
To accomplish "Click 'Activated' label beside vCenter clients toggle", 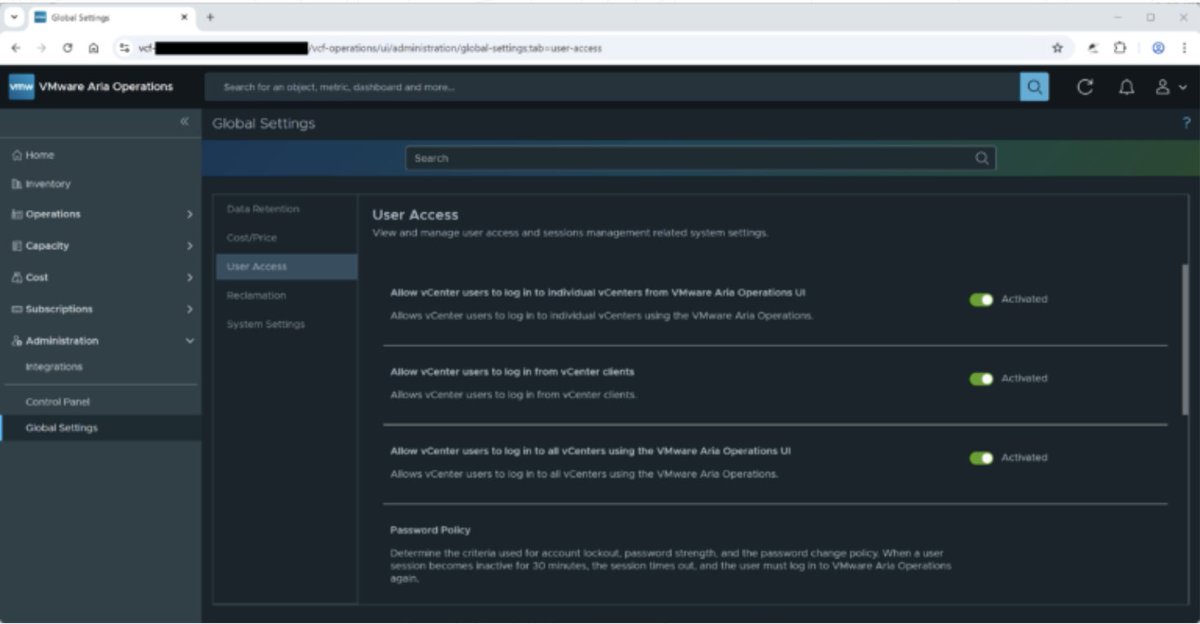I will coord(1024,378).
